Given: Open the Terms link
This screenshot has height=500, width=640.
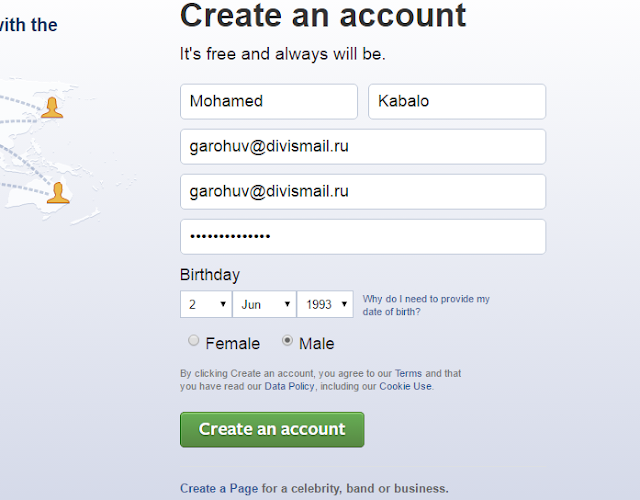Looking at the screenshot, I should [408, 373].
